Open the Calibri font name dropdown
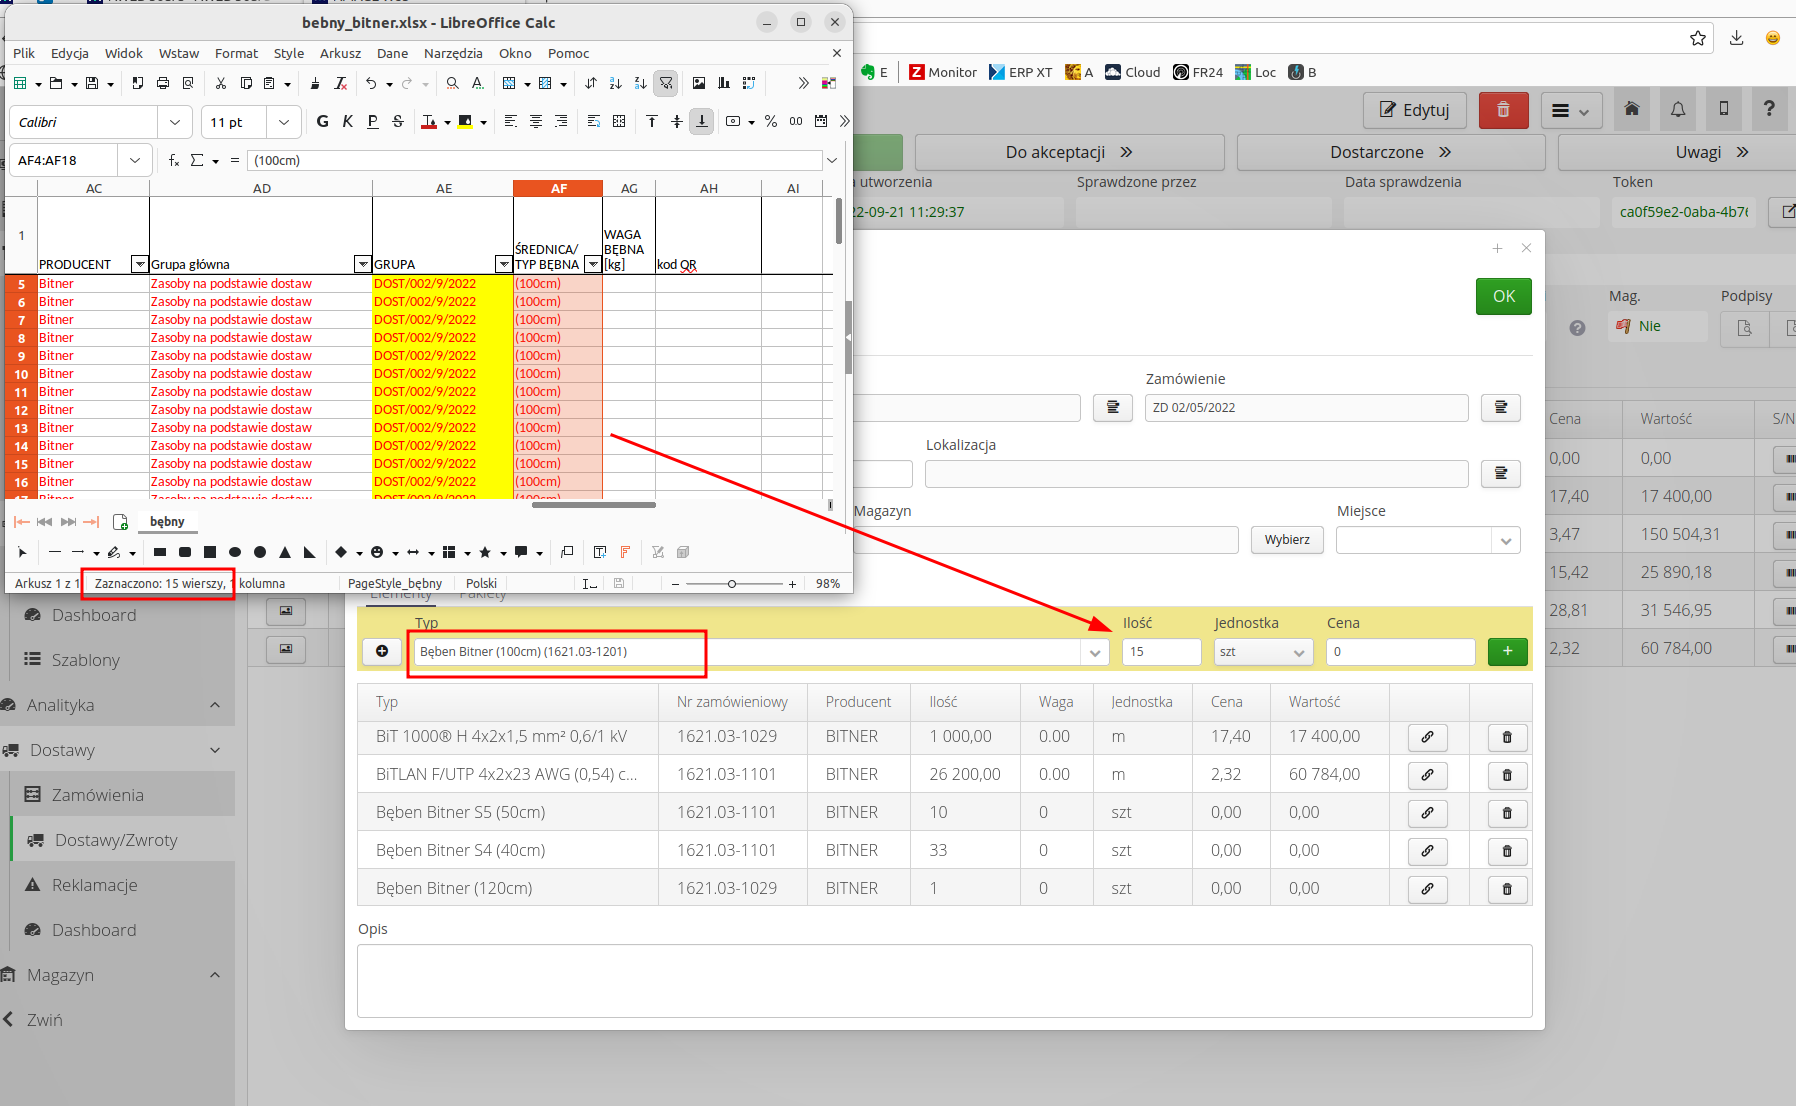The image size is (1796, 1106). (175, 121)
